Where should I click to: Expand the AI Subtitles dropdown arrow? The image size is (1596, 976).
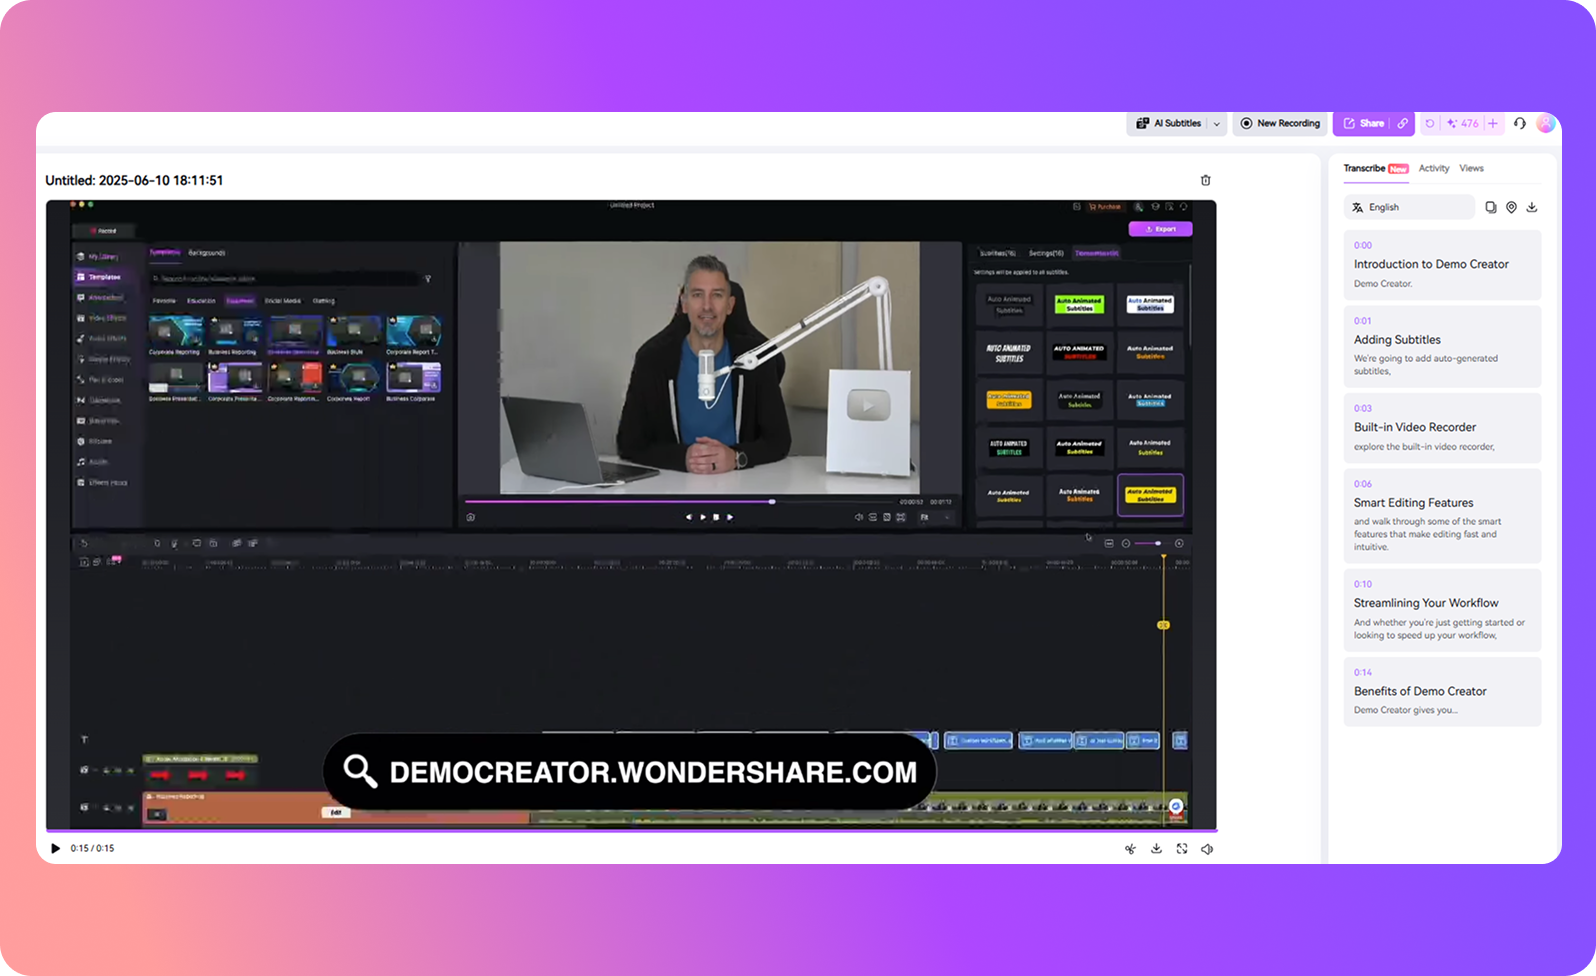click(x=1217, y=124)
